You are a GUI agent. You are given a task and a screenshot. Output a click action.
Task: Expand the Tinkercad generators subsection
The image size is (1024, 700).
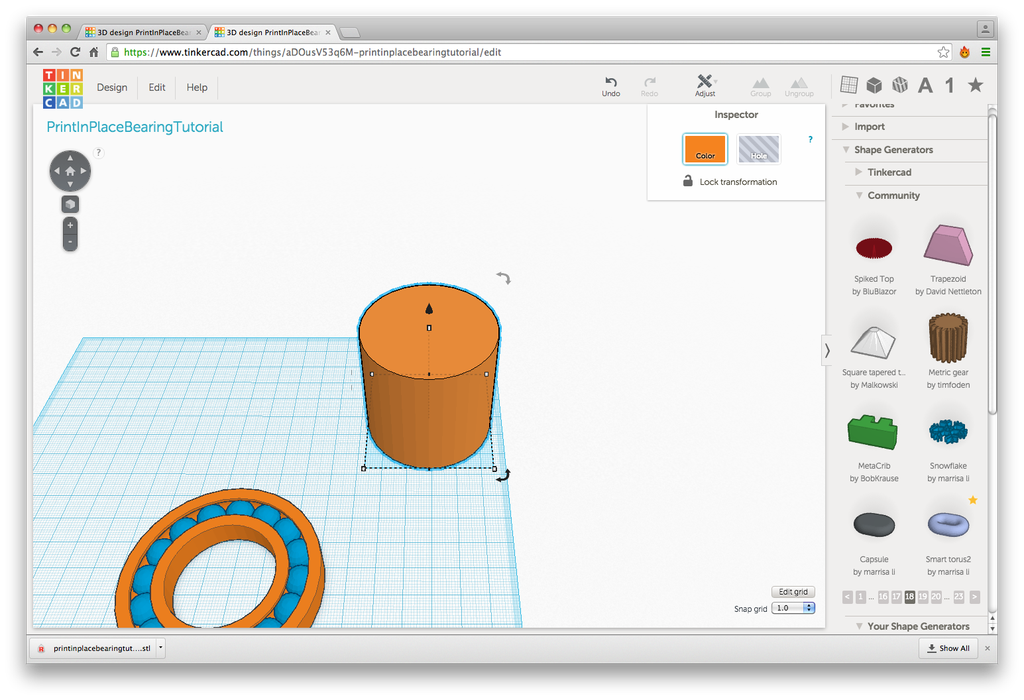coord(859,172)
